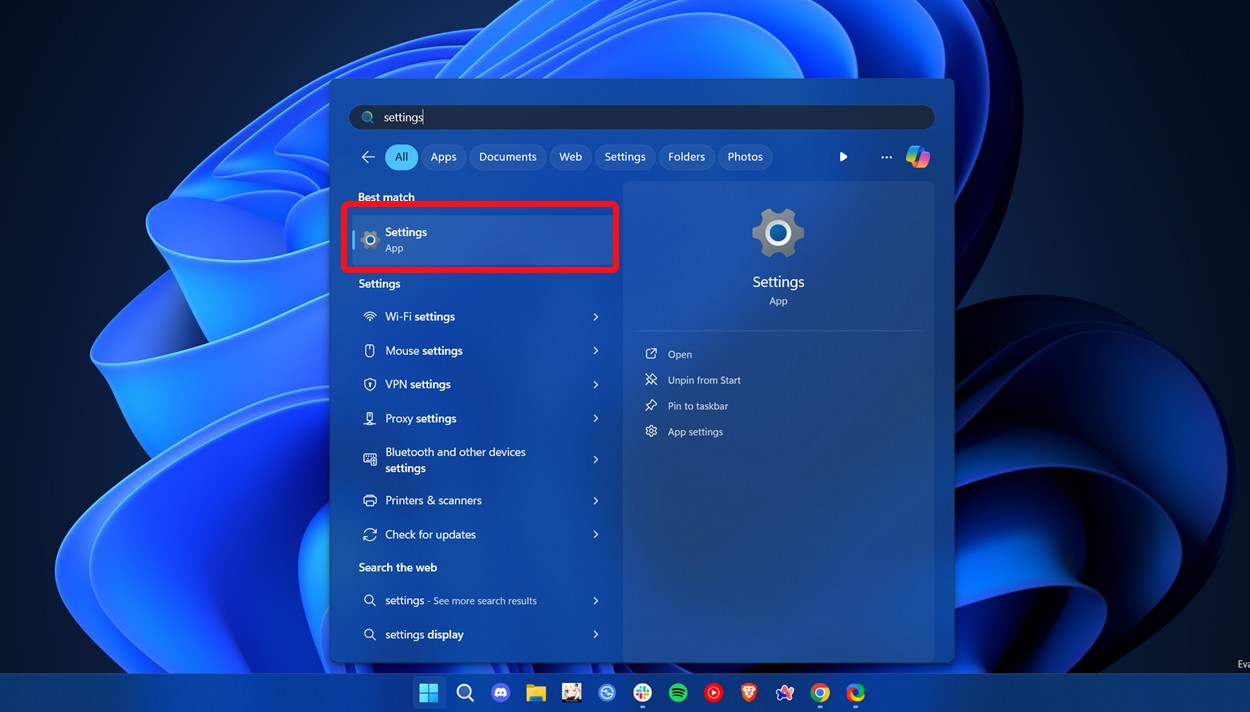Switch to the Settings filter tab
This screenshot has width=1250, height=712.
coord(625,157)
